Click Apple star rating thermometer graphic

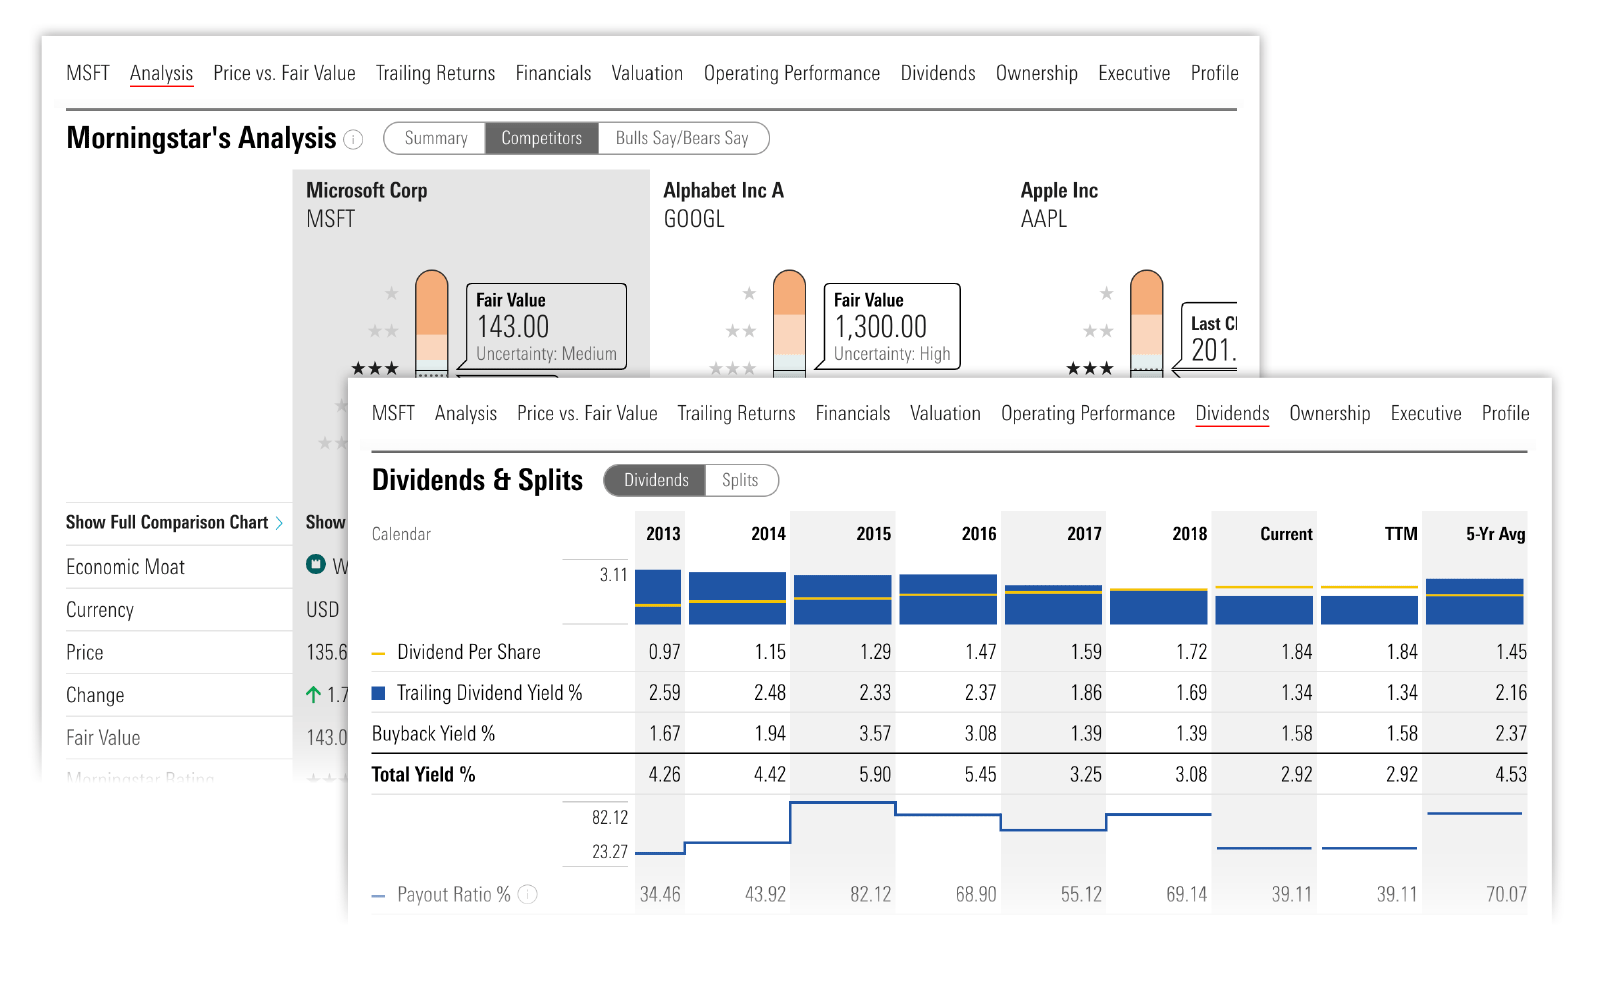coord(1147,322)
